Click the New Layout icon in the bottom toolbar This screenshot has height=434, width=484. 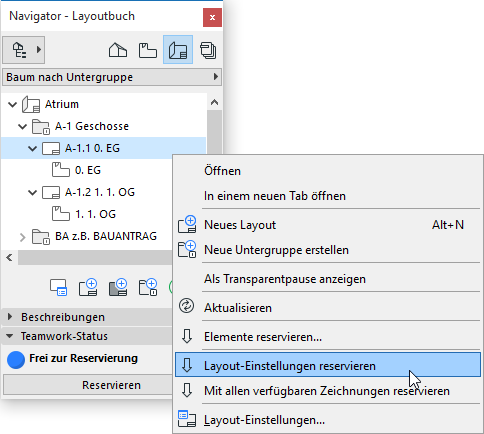point(88,287)
